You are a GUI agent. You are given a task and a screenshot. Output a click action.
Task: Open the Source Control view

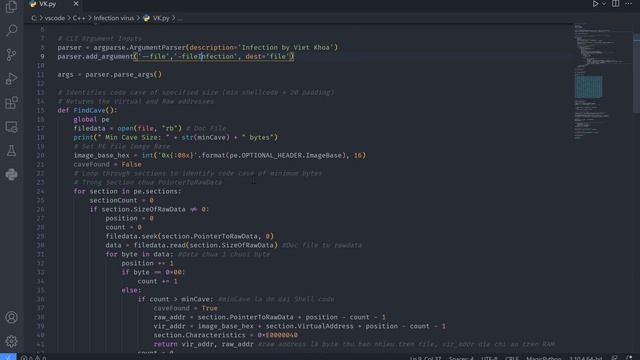pyautogui.click(x=11, y=54)
